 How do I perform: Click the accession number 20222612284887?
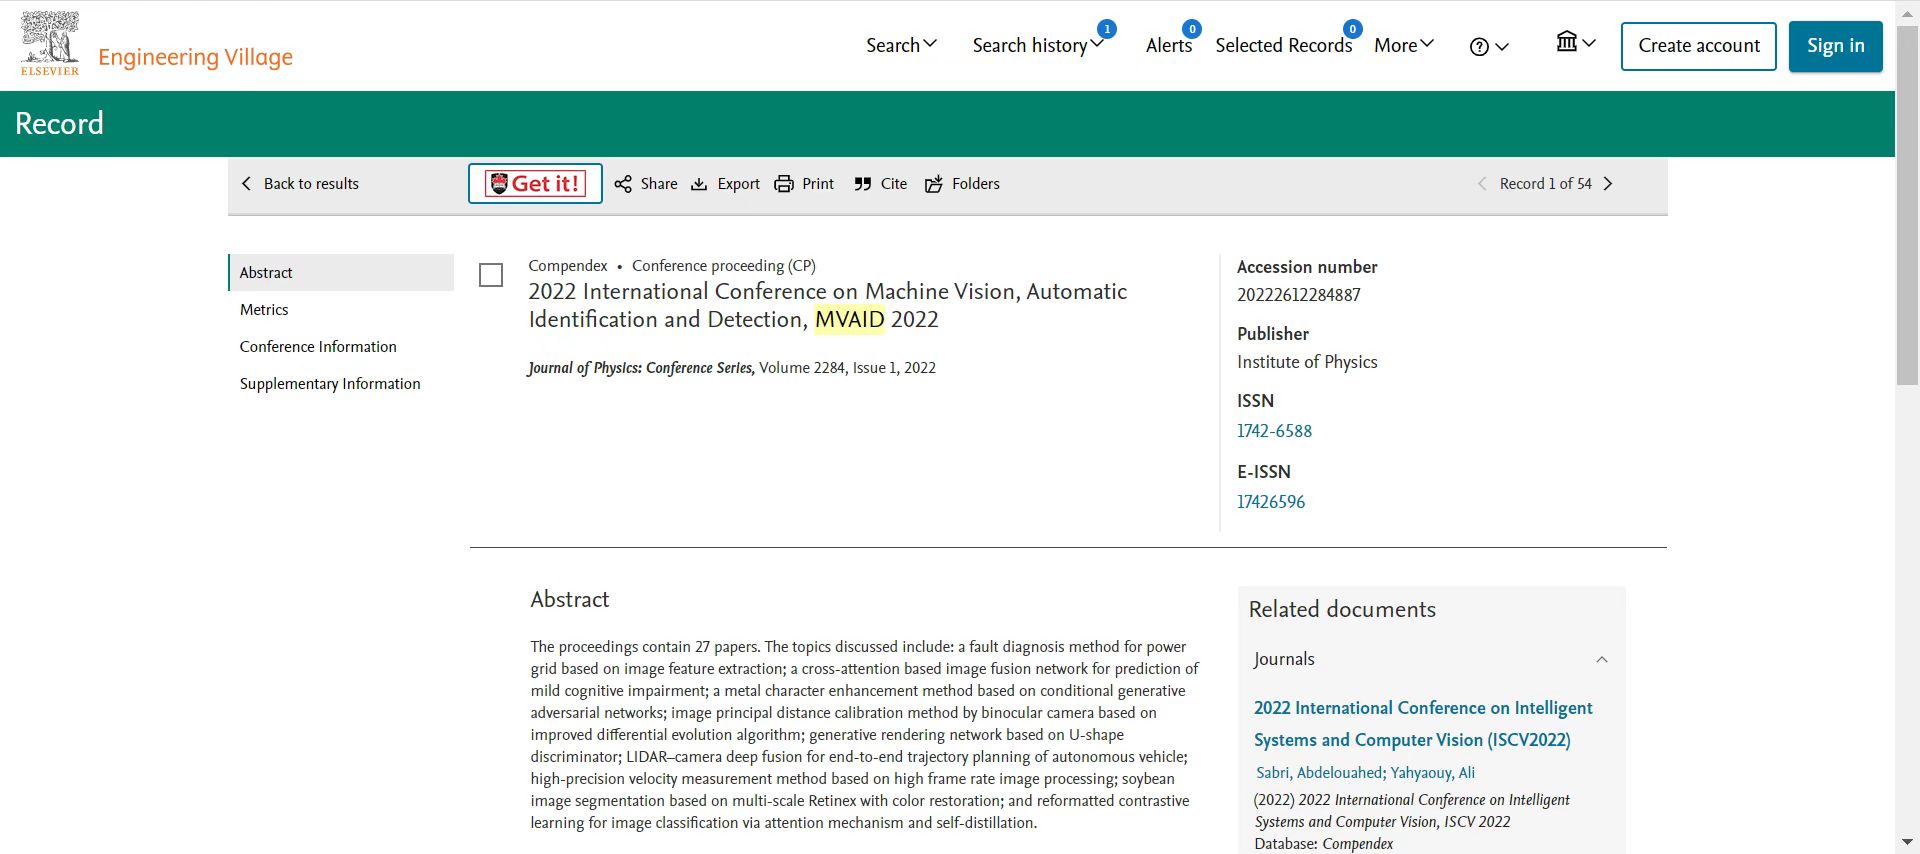[x=1299, y=295]
